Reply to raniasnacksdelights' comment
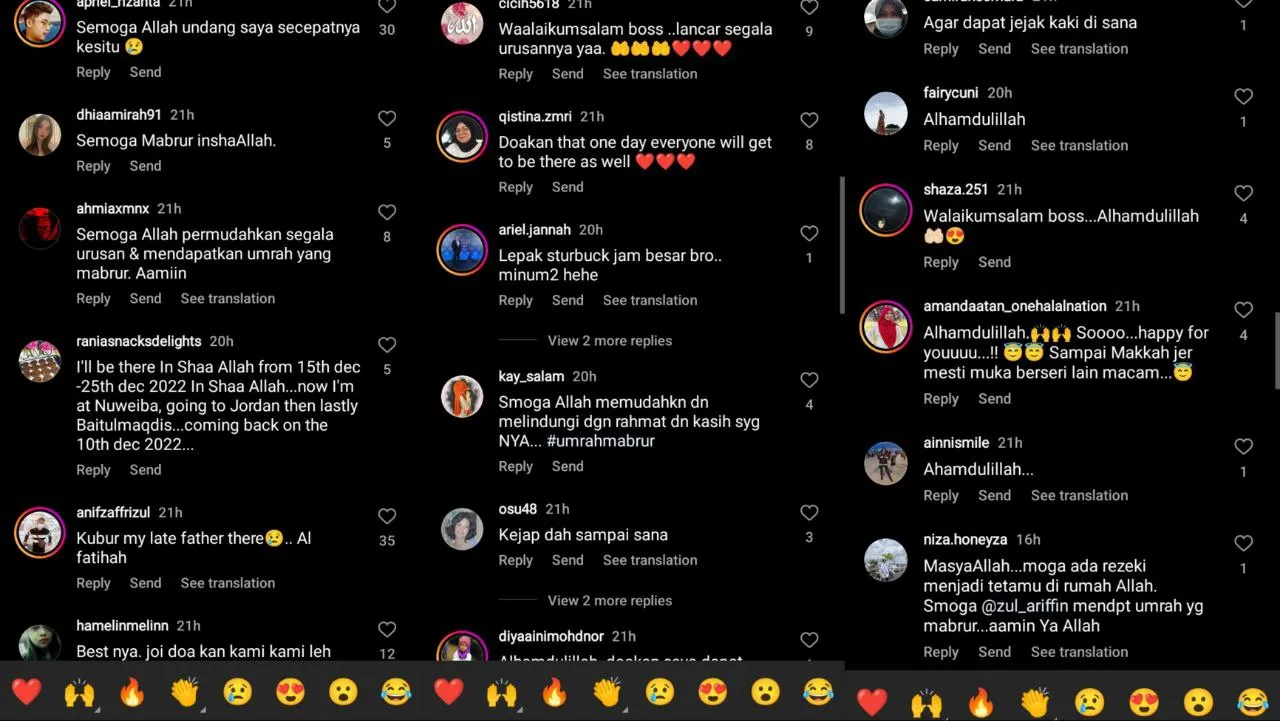The image size is (1280, 721). tap(94, 470)
